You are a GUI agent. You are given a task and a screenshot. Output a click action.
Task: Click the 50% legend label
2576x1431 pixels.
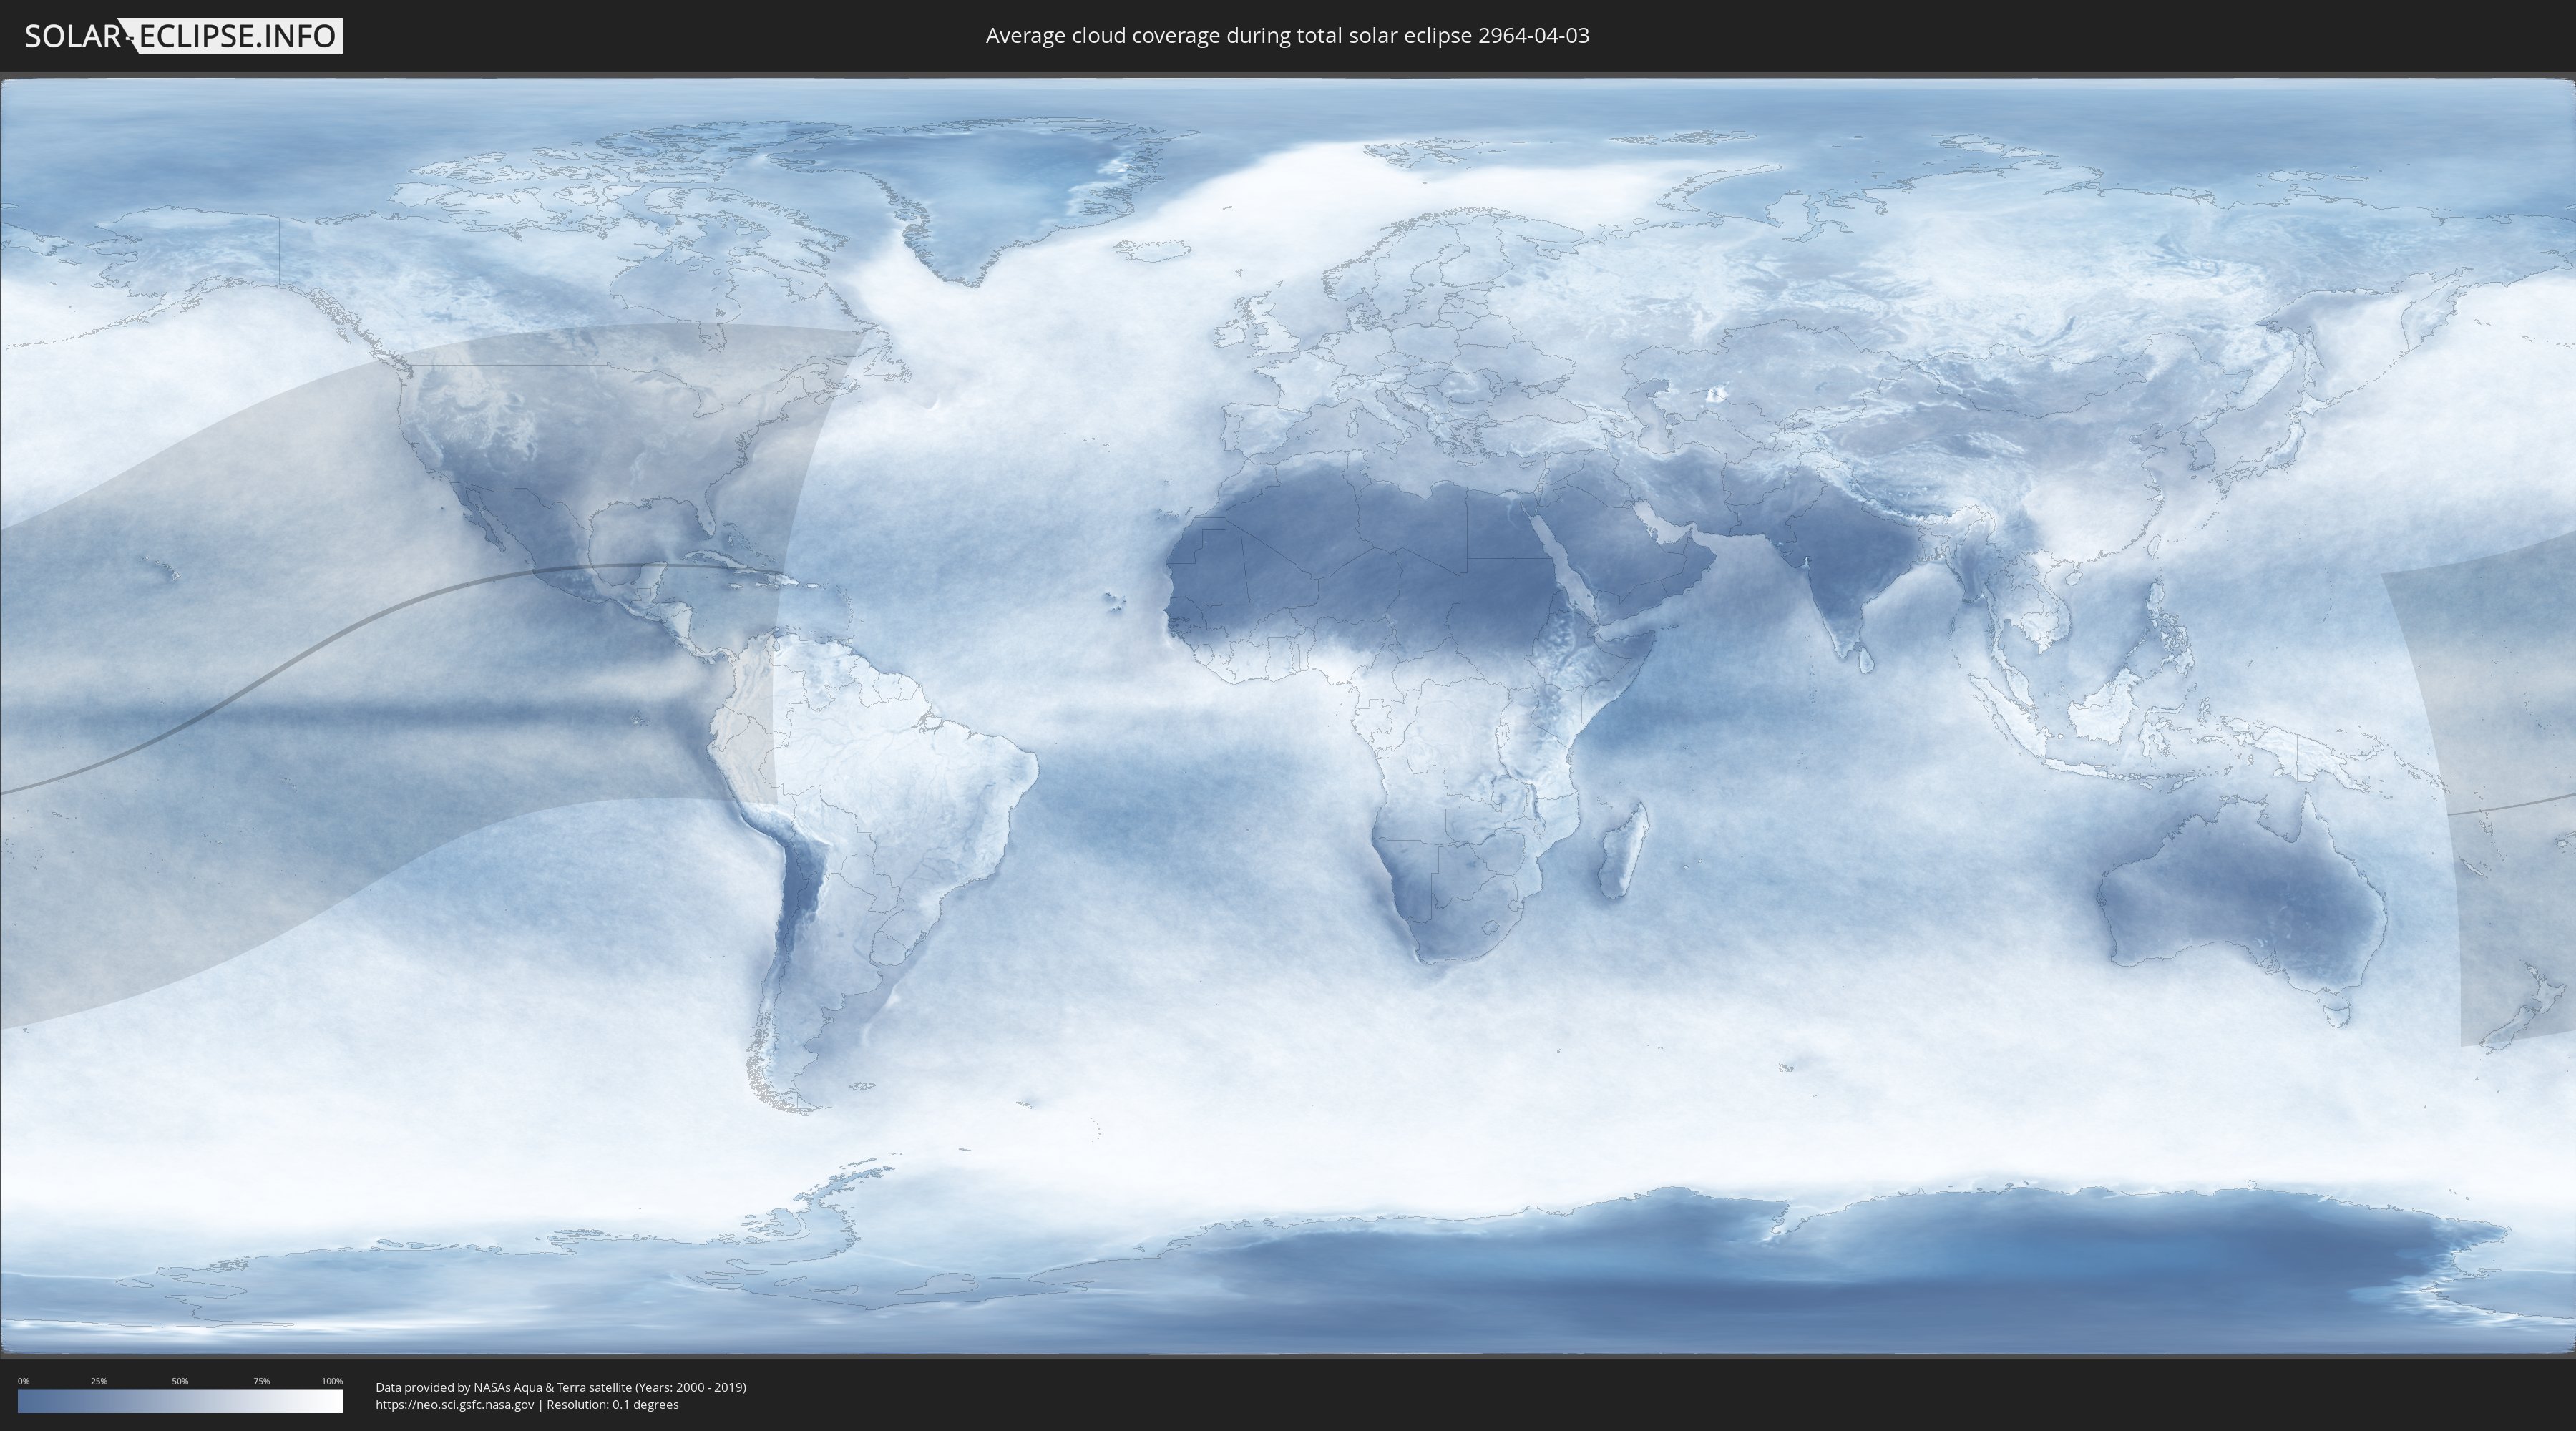[180, 1381]
